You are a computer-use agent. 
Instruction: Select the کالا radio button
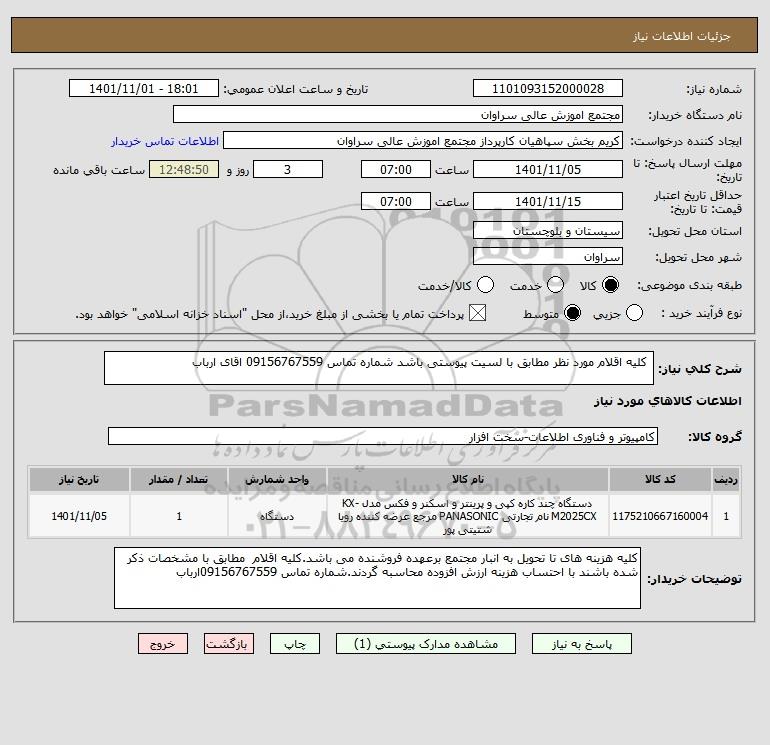610,285
